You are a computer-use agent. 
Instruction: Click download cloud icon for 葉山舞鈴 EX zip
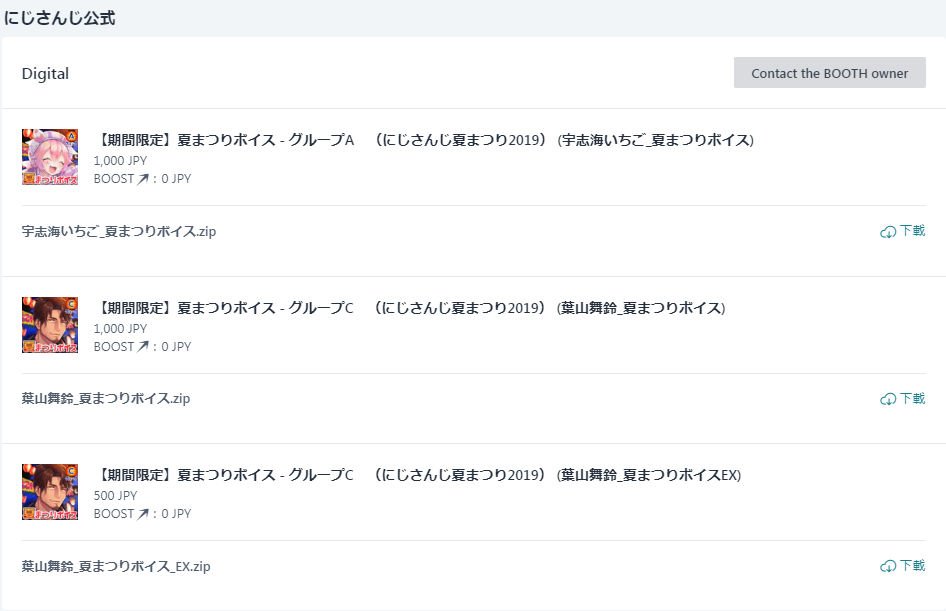[x=888, y=566]
